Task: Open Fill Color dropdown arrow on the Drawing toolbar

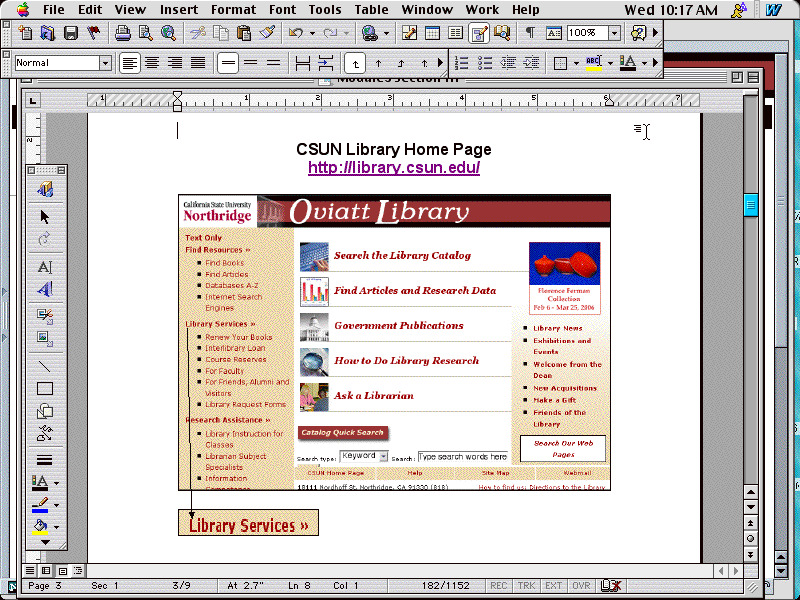Action: point(56,528)
